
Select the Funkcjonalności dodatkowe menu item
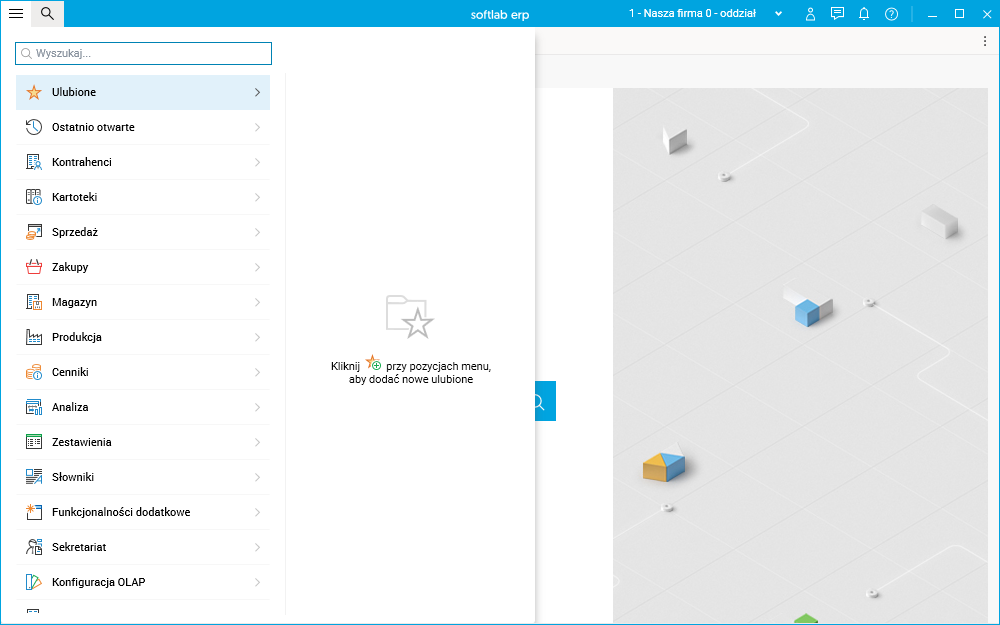[x=143, y=512]
